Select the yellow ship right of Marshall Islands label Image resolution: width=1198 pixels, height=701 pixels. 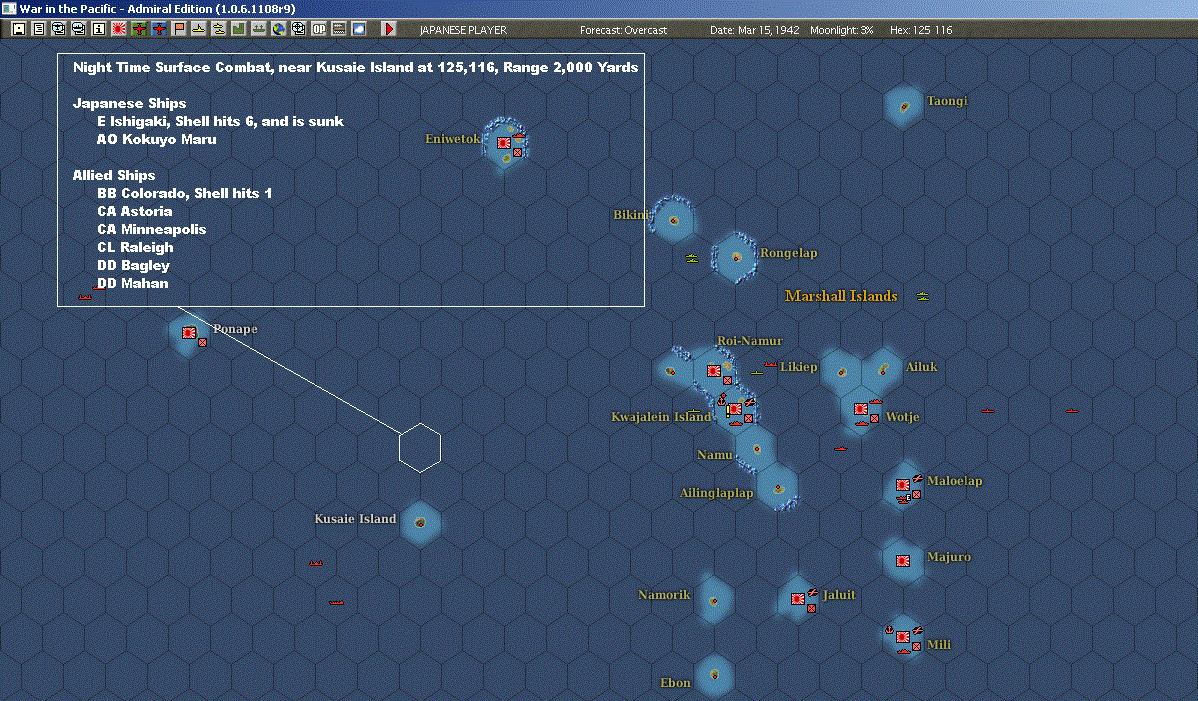pos(923,296)
